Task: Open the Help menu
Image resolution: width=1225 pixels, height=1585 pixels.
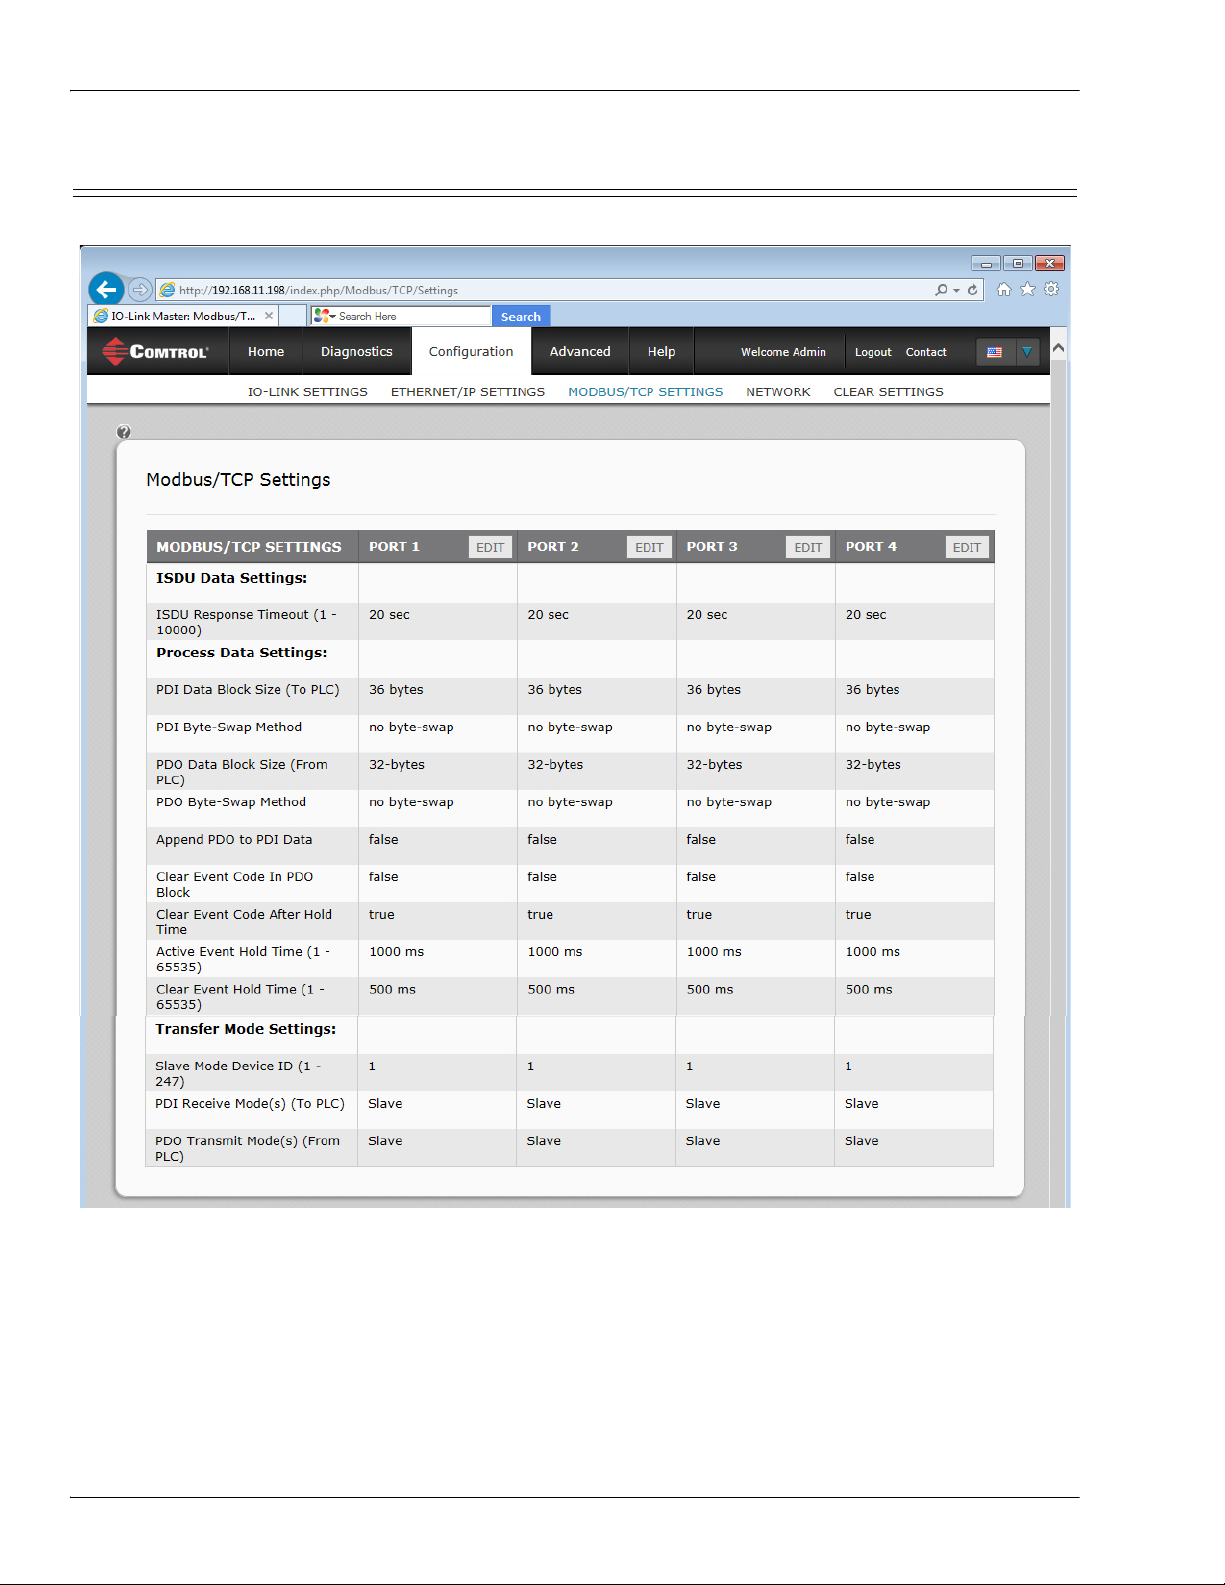Action: 661,352
